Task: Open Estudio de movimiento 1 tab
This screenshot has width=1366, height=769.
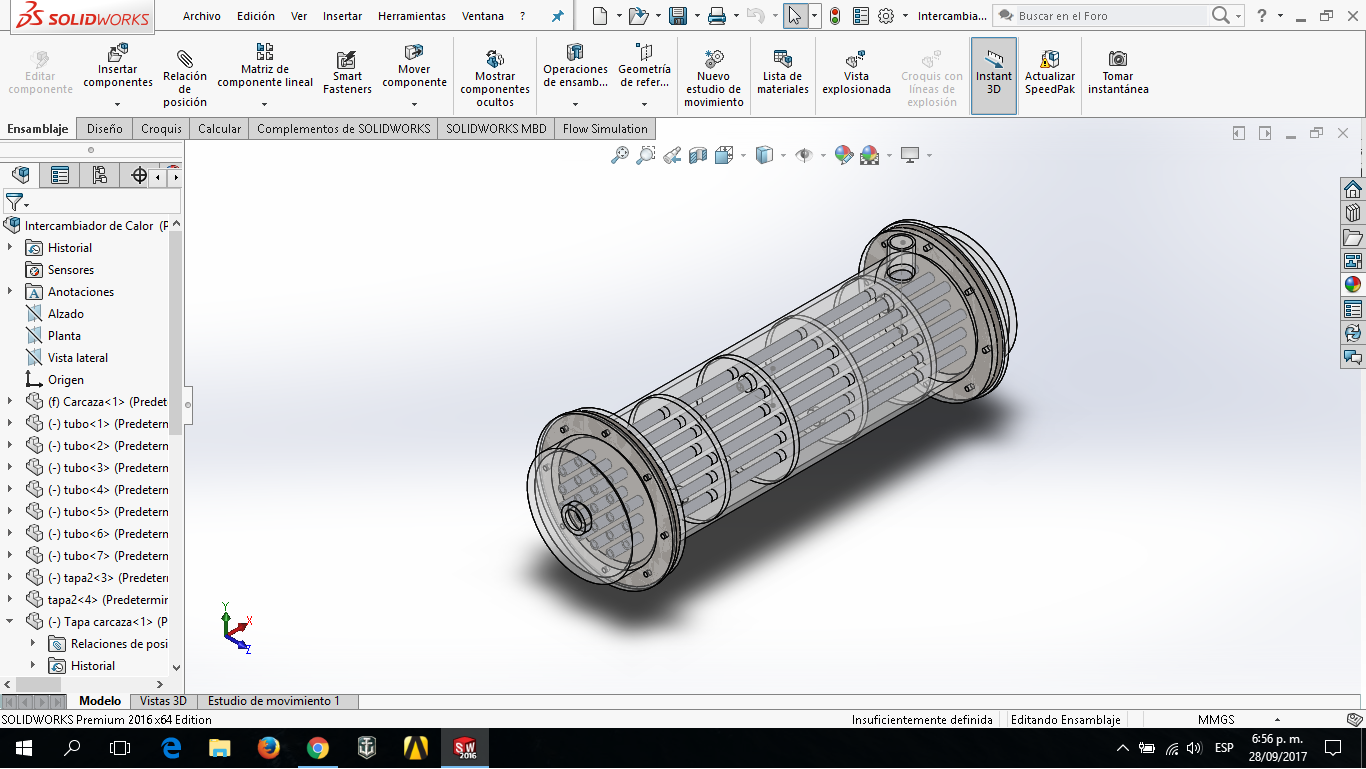Action: pos(274,701)
